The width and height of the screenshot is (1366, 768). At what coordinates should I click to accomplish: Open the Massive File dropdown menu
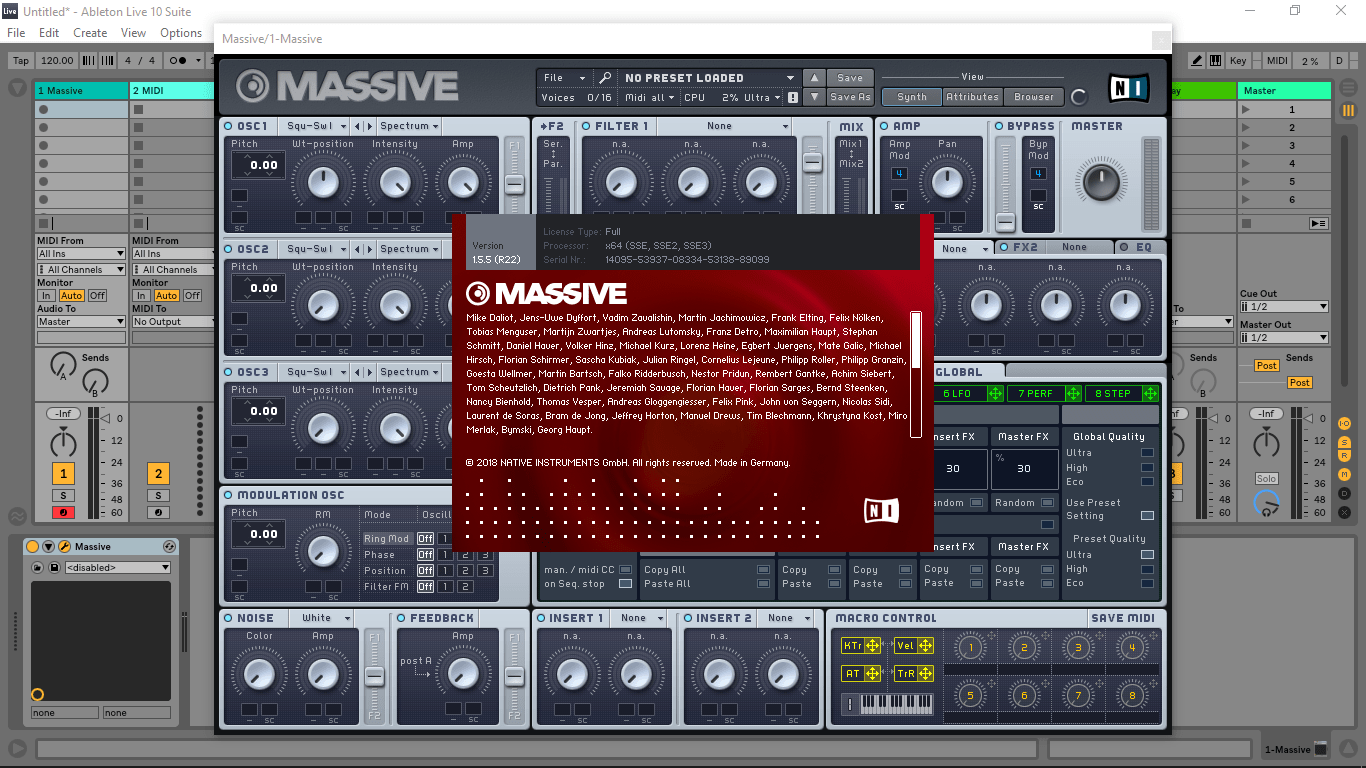click(564, 78)
